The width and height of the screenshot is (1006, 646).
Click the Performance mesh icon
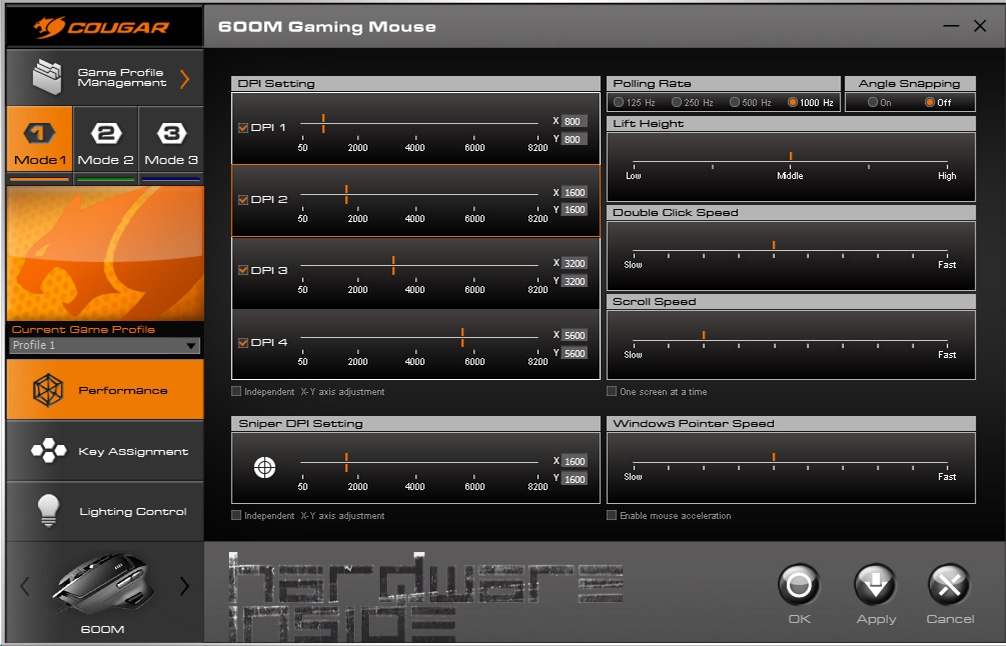point(48,390)
